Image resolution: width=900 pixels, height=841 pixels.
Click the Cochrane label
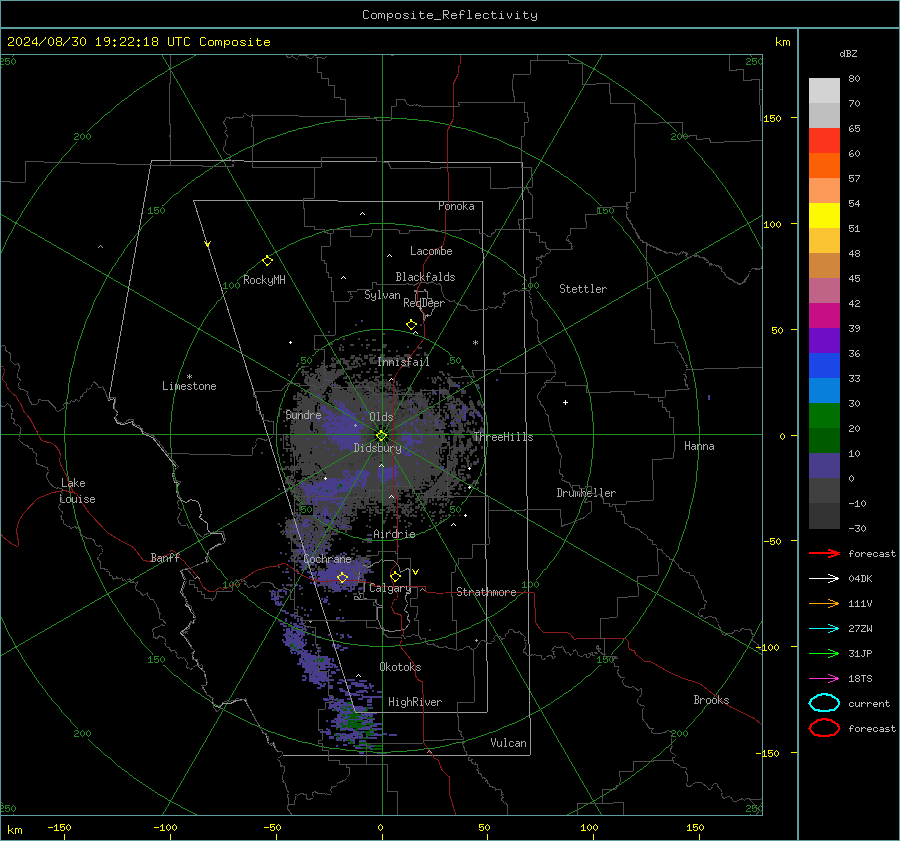pos(327,559)
